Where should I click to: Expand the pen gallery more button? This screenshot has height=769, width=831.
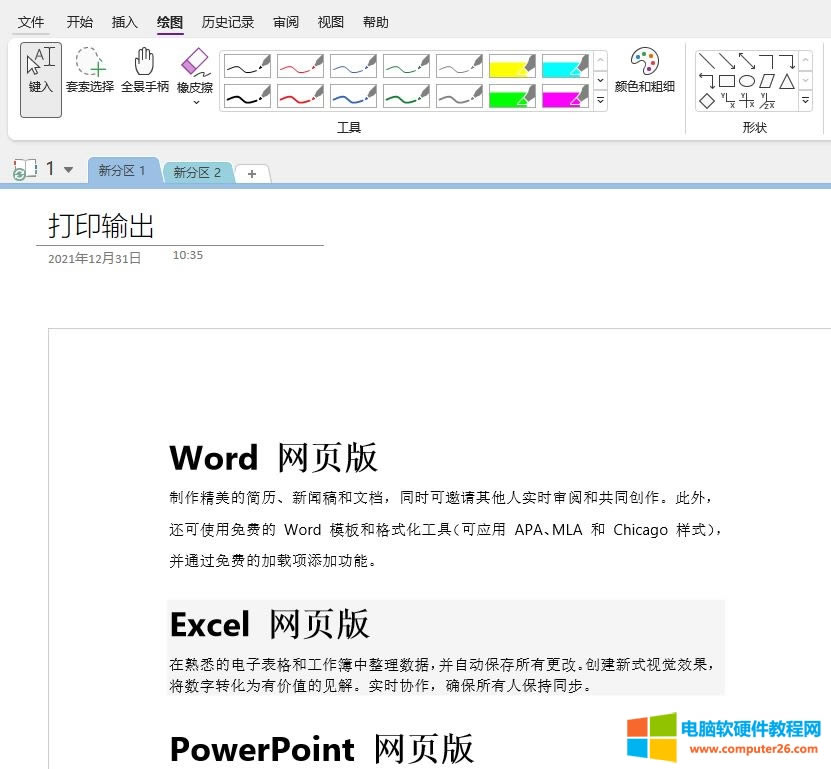coord(600,100)
